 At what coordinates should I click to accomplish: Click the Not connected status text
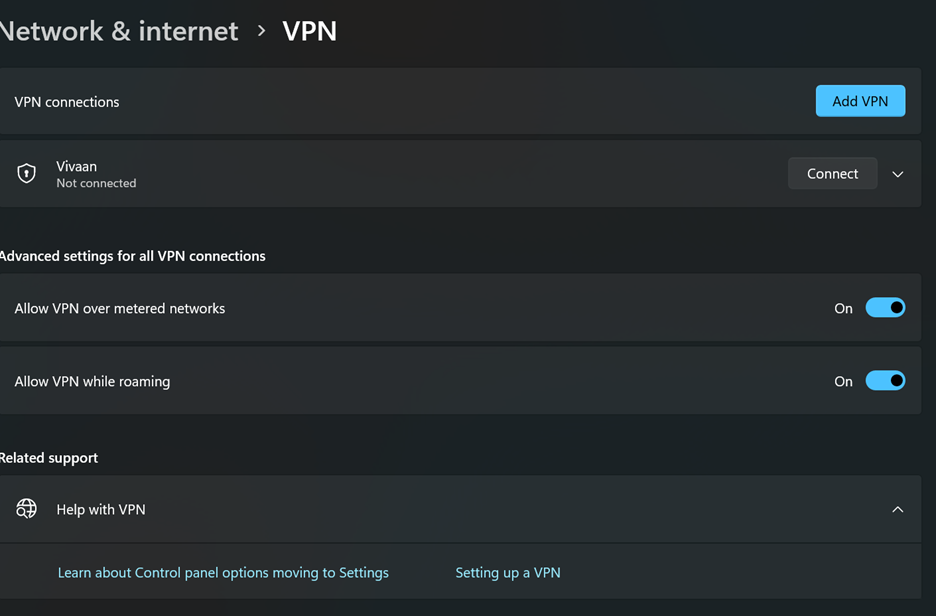96,183
